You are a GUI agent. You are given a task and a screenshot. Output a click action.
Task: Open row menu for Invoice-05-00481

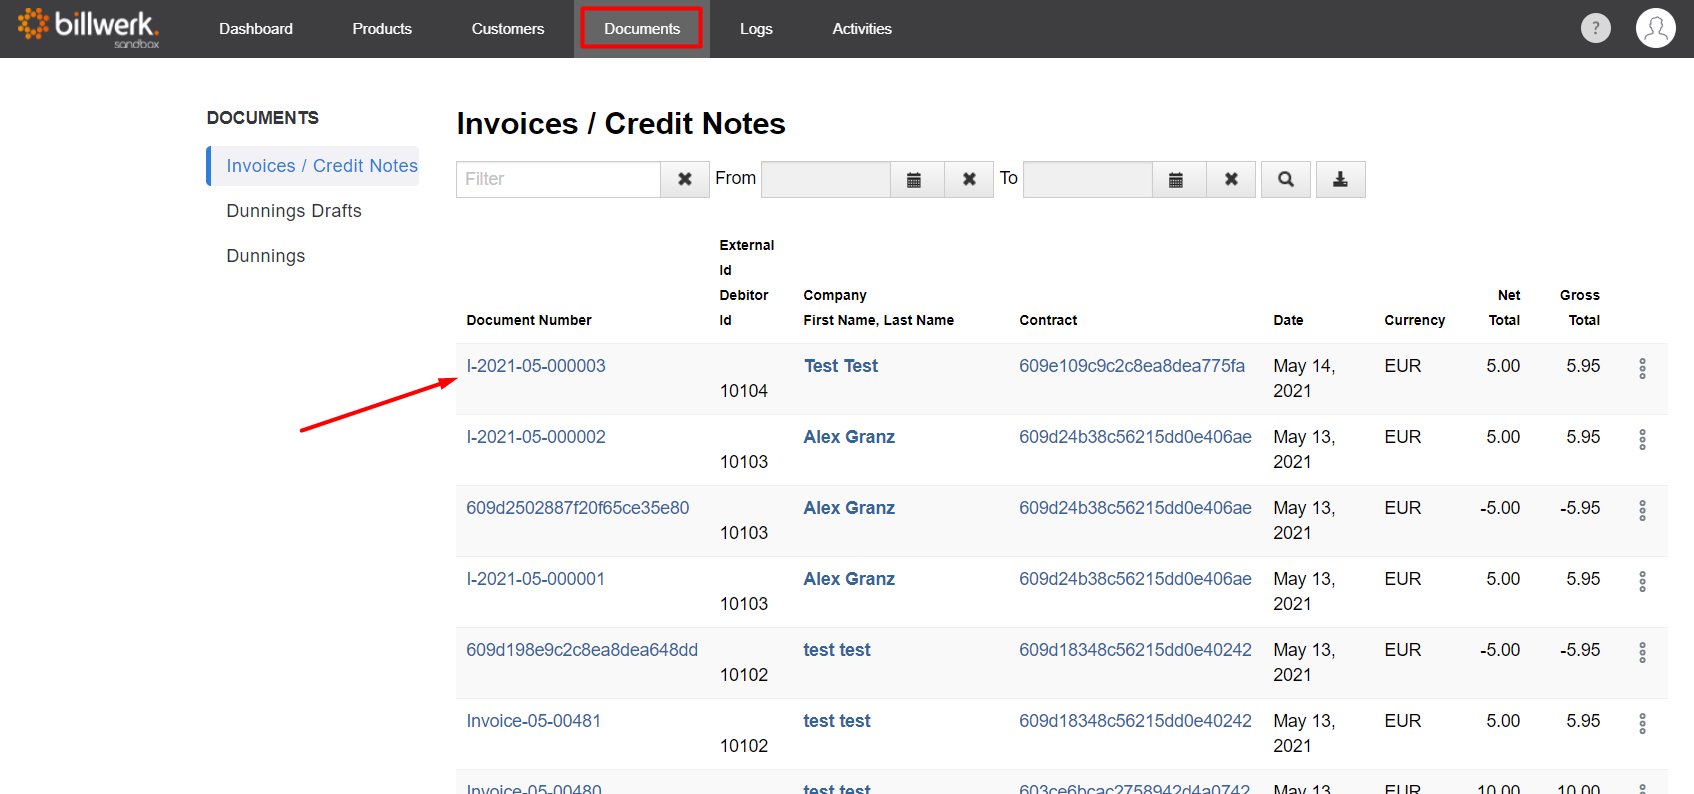tap(1642, 723)
